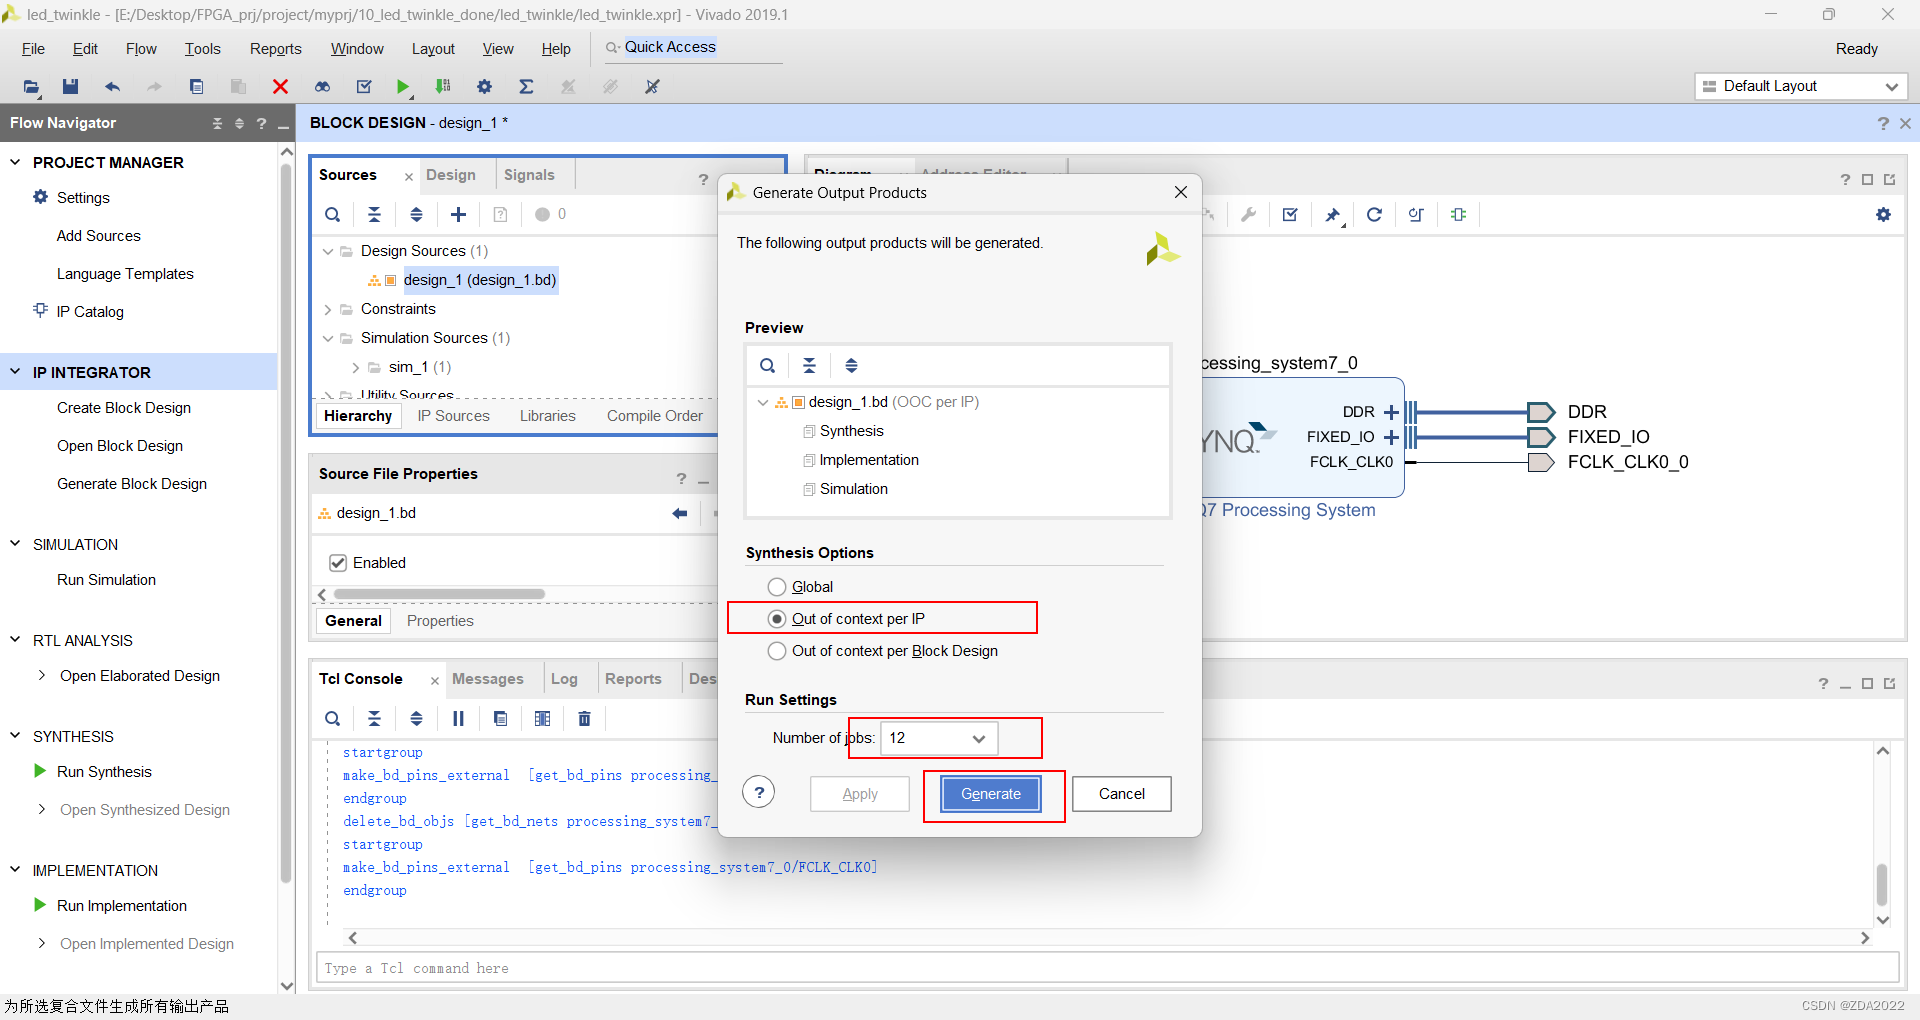
Task: Click the Generate button
Action: pyautogui.click(x=991, y=794)
